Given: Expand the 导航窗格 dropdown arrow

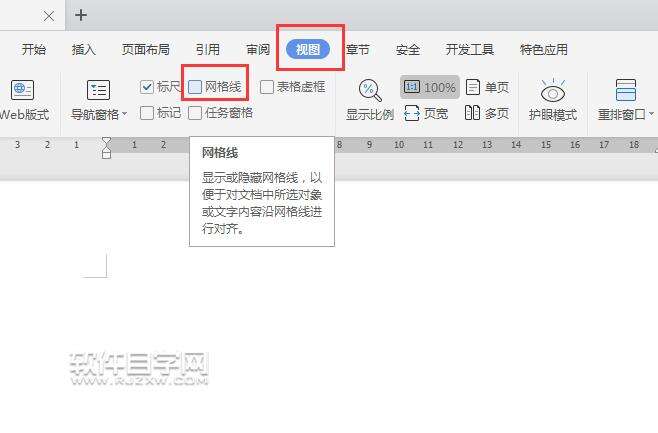Looking at the screenshot, I should 124,114.
